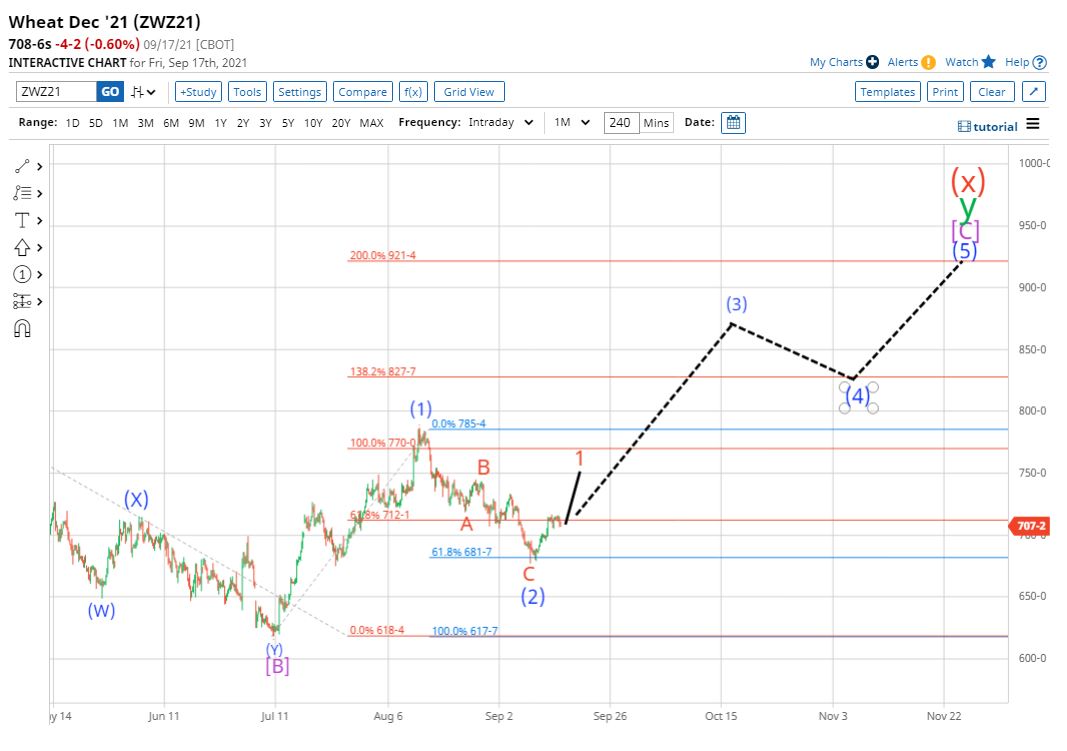Click the 0.0% 785-4 retracement label
This screenshot has width=1067, height=751.
pyautogui.click(x=459, y=423)
